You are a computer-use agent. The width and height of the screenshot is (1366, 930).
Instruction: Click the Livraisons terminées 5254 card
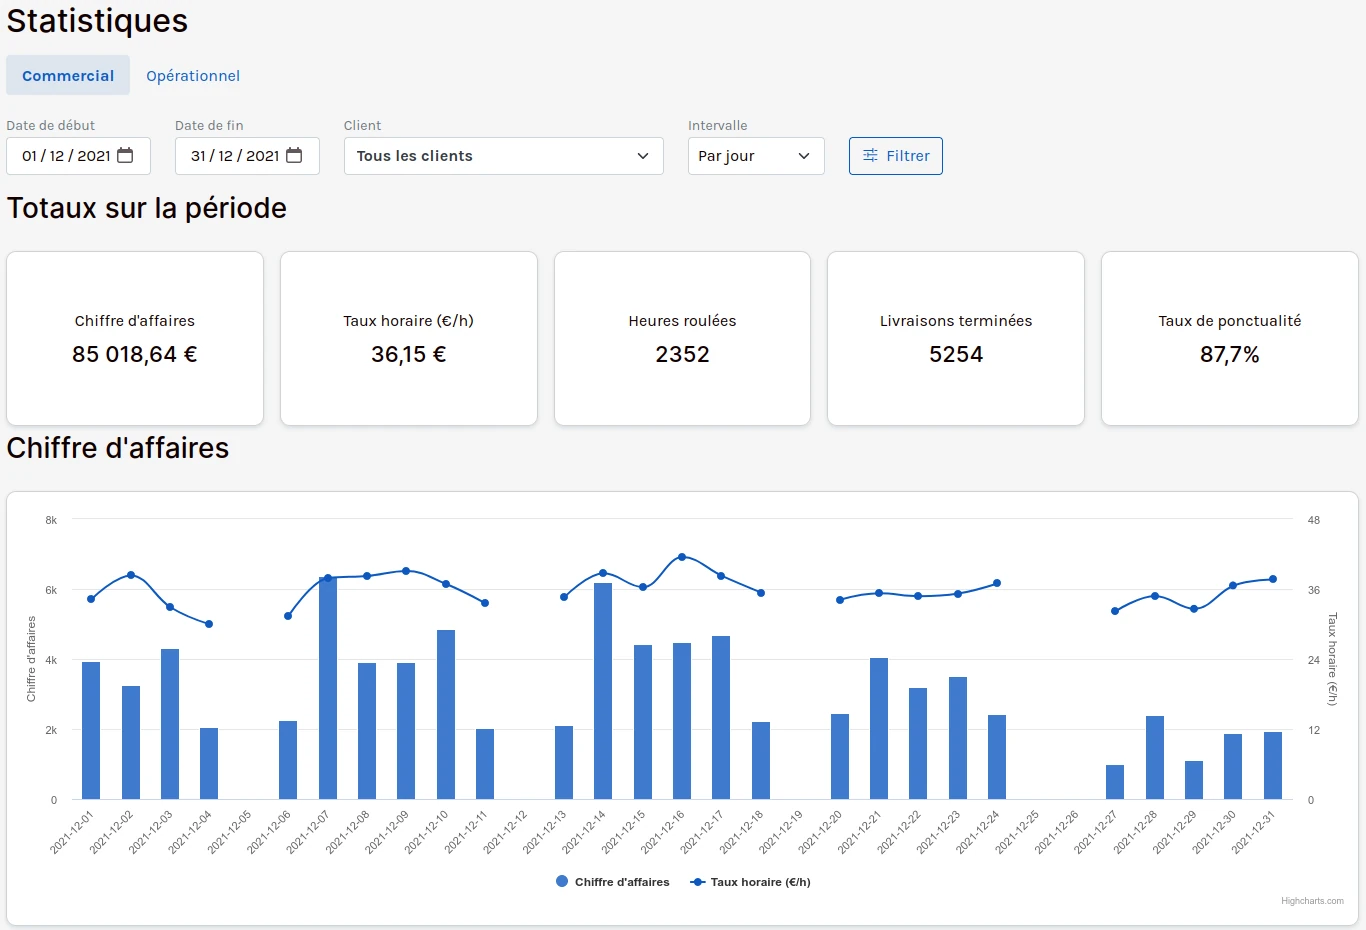tap(956, 338)
